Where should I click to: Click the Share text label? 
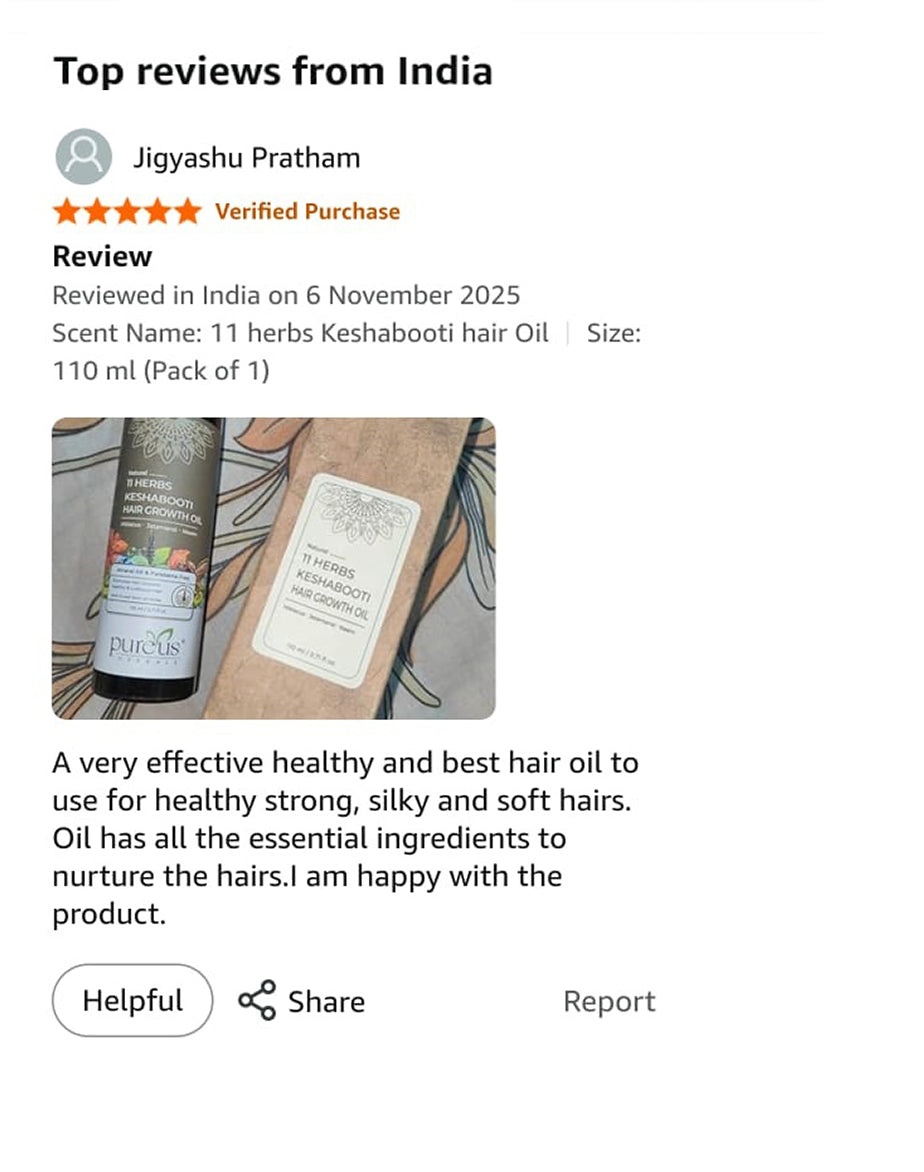point(327,1002)
